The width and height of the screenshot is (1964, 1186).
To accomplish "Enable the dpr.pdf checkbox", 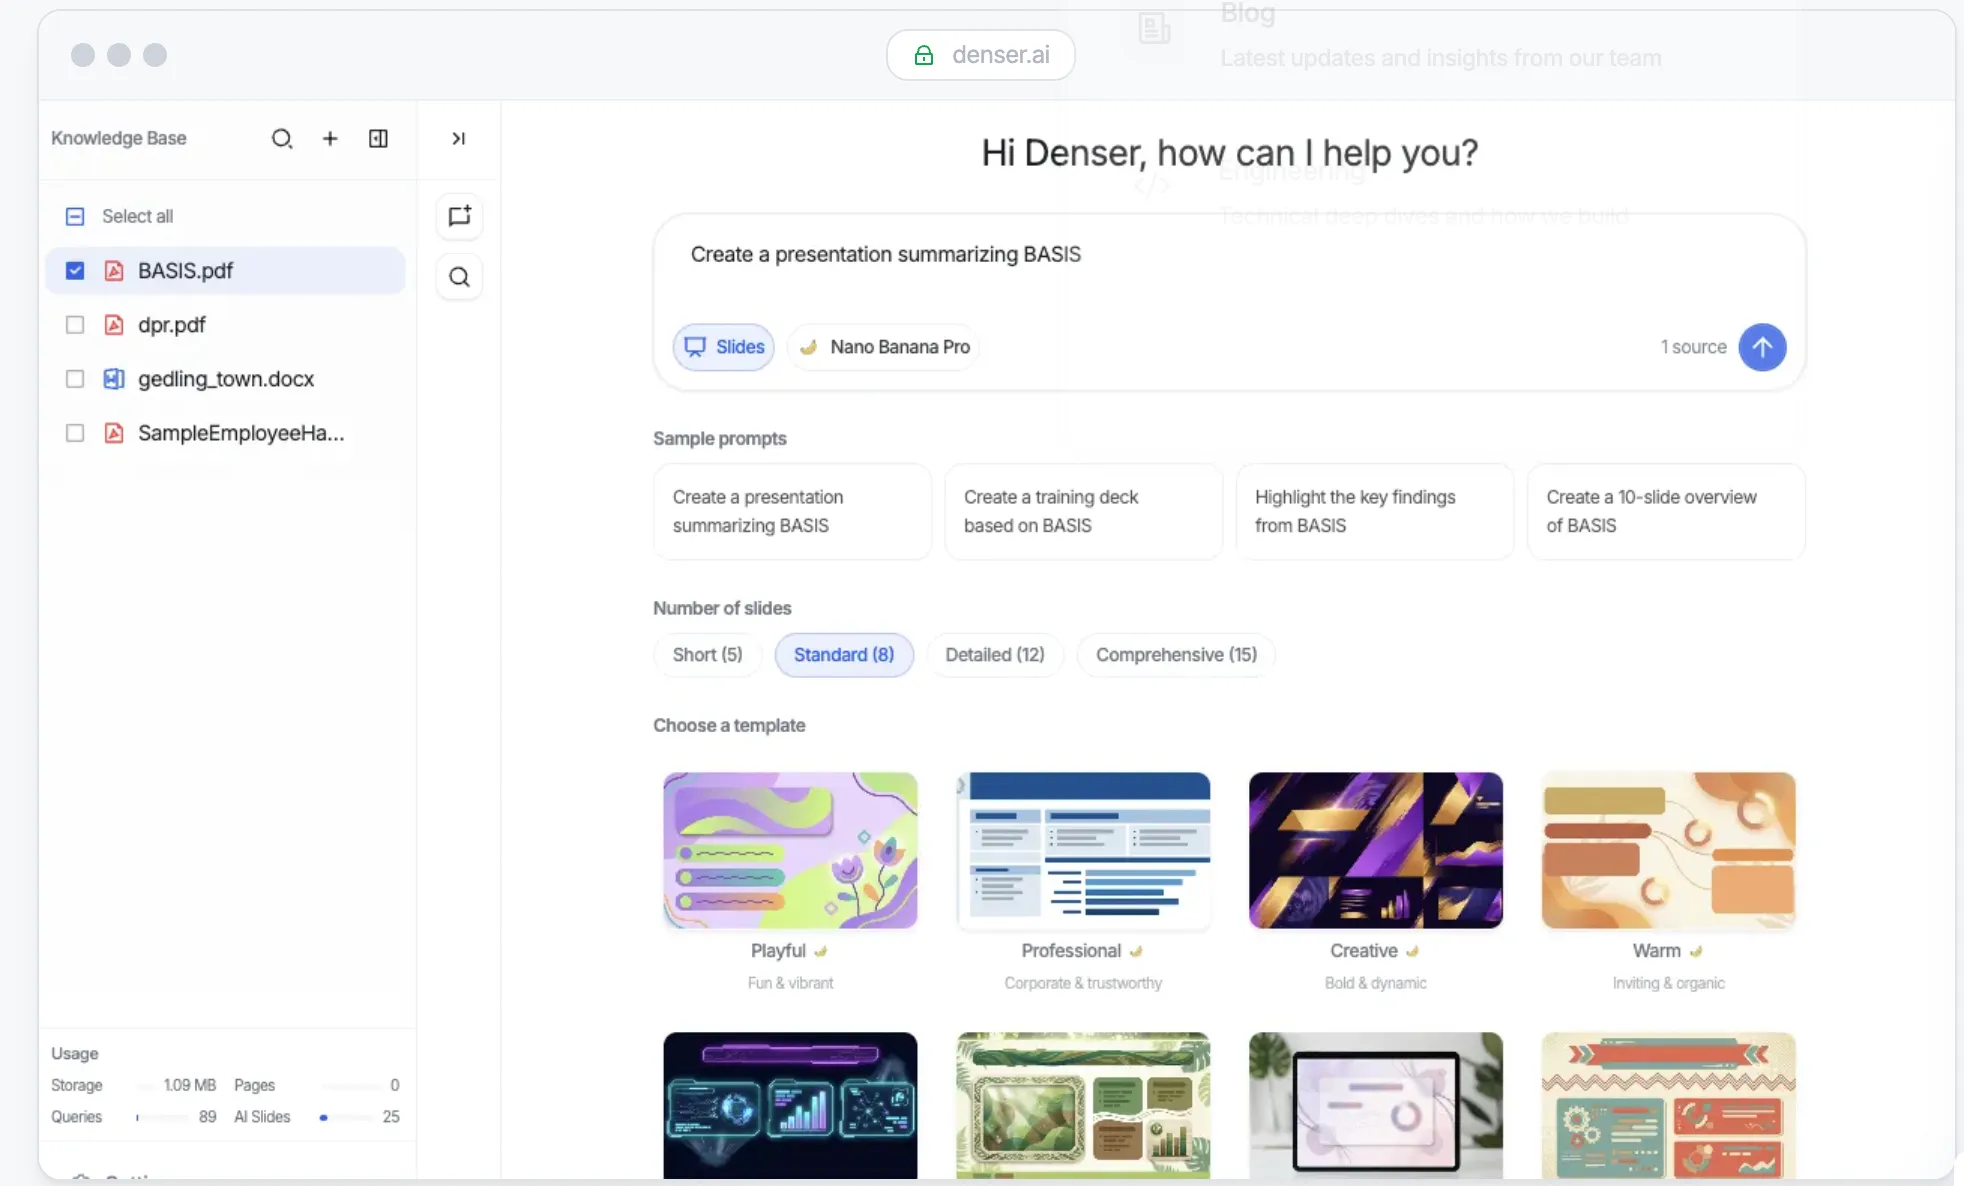I will [x=75, y=325].
